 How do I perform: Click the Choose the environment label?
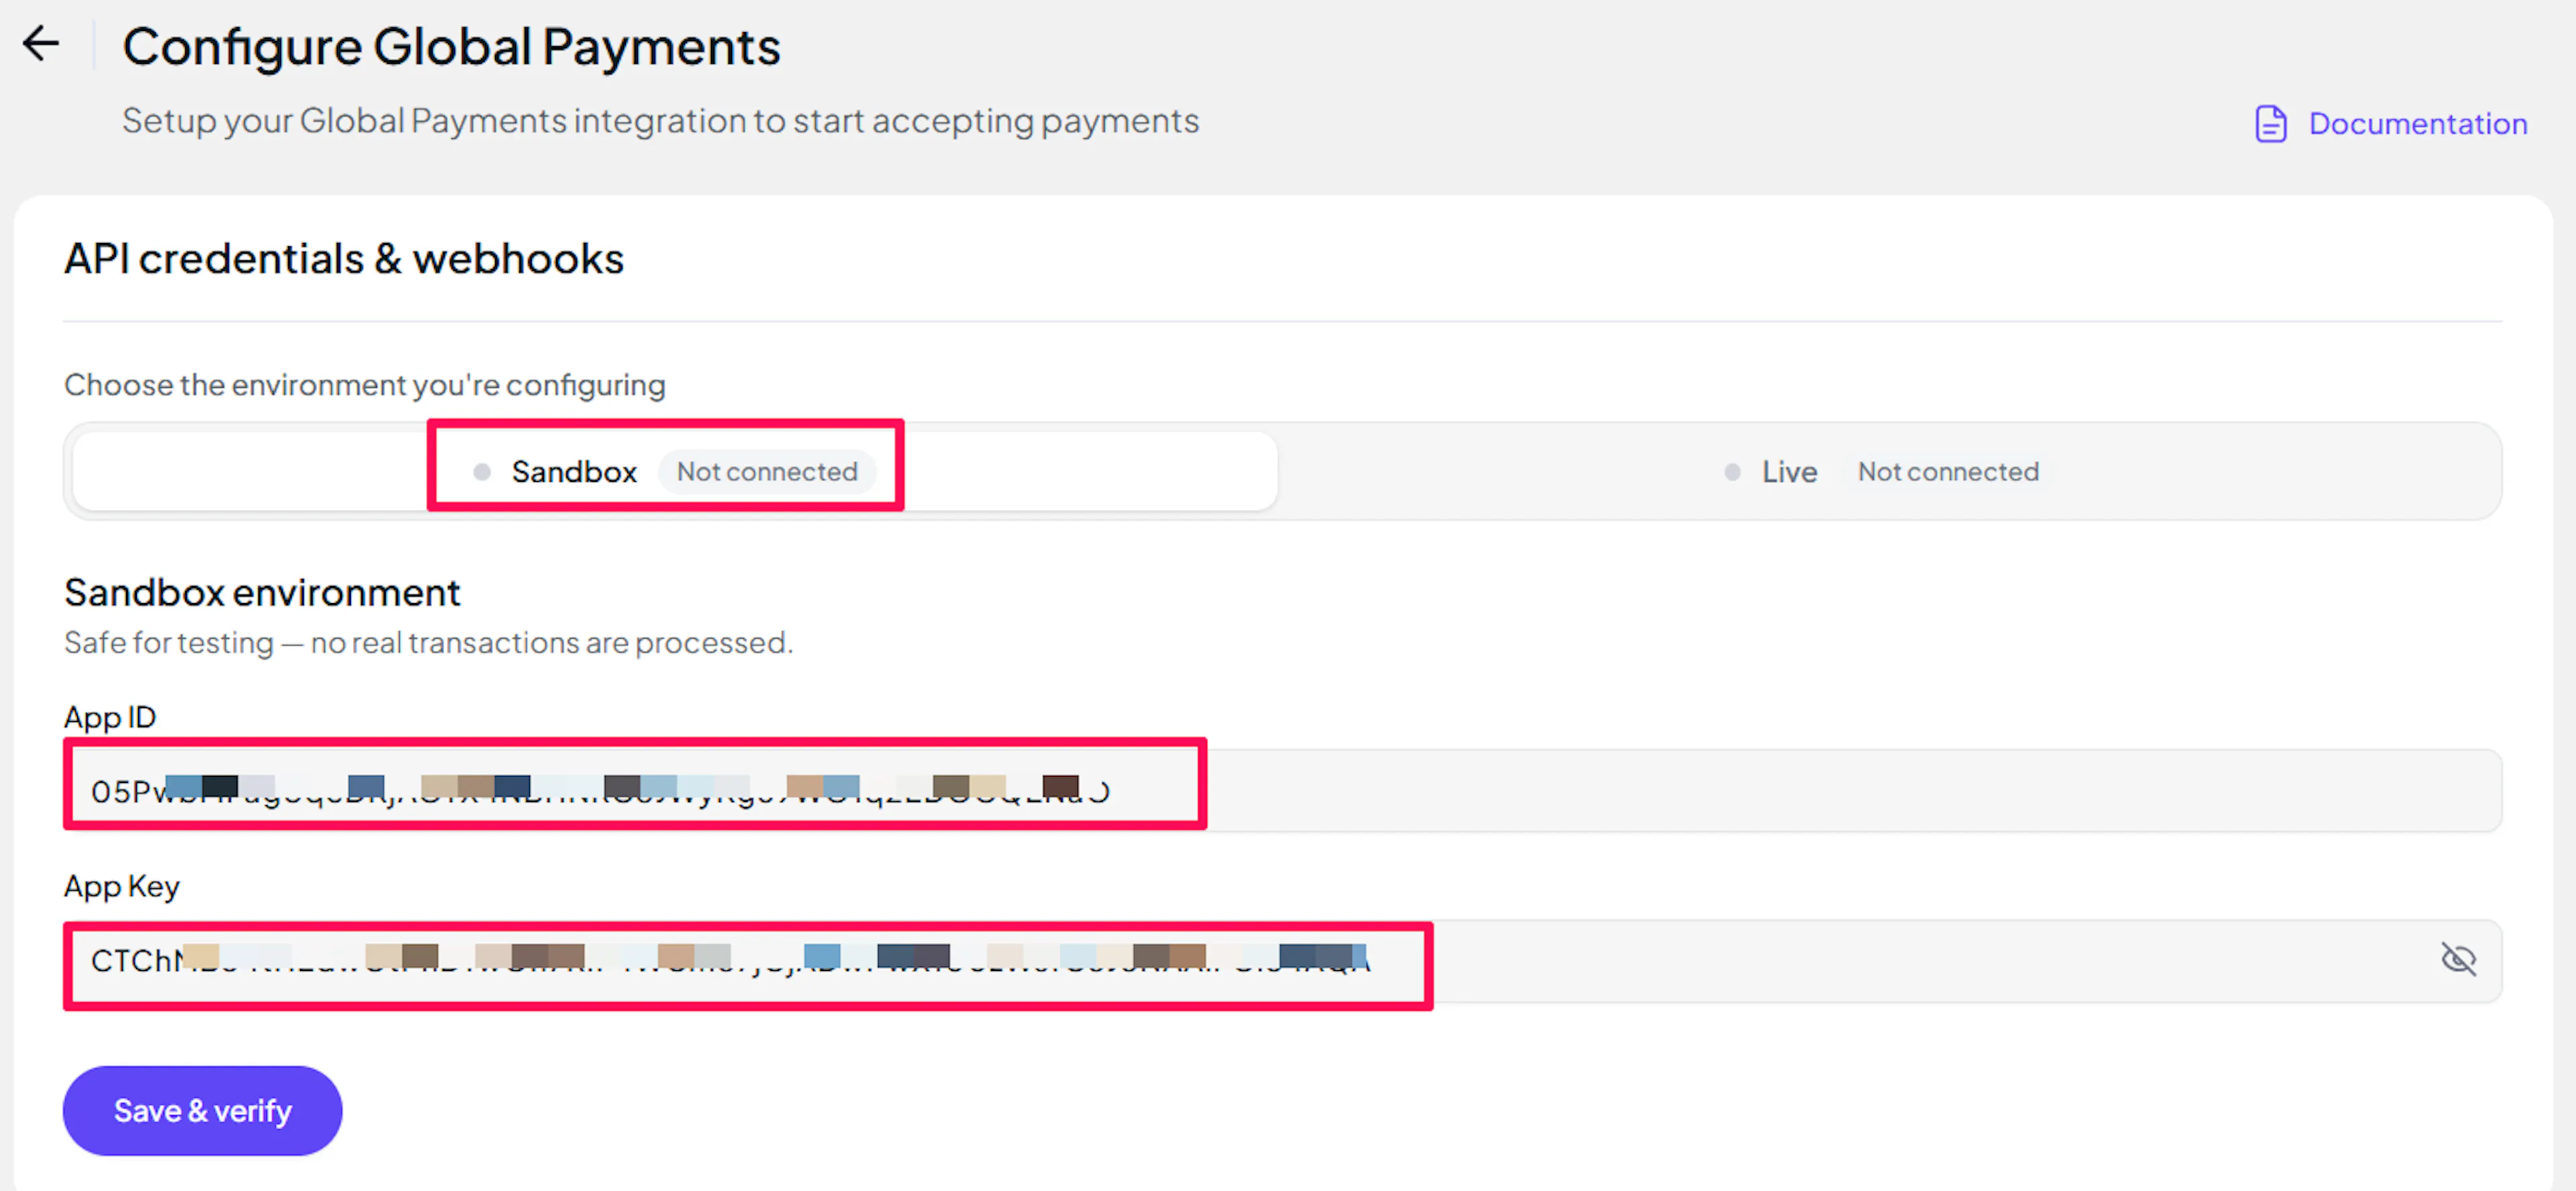pyautogui.click(x=365, y=385)
